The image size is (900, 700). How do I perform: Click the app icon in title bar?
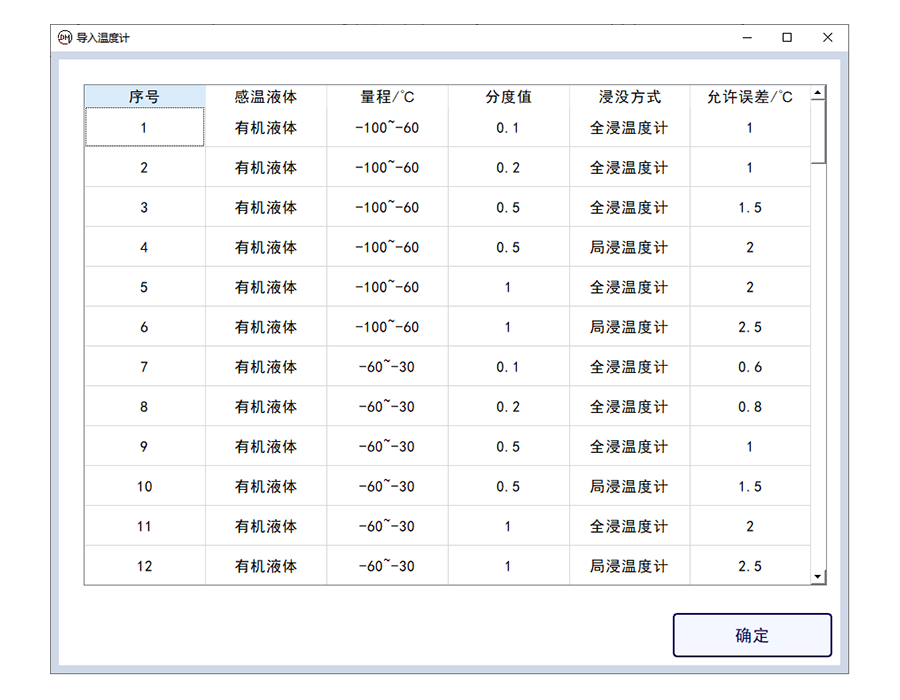coord(65,38)
